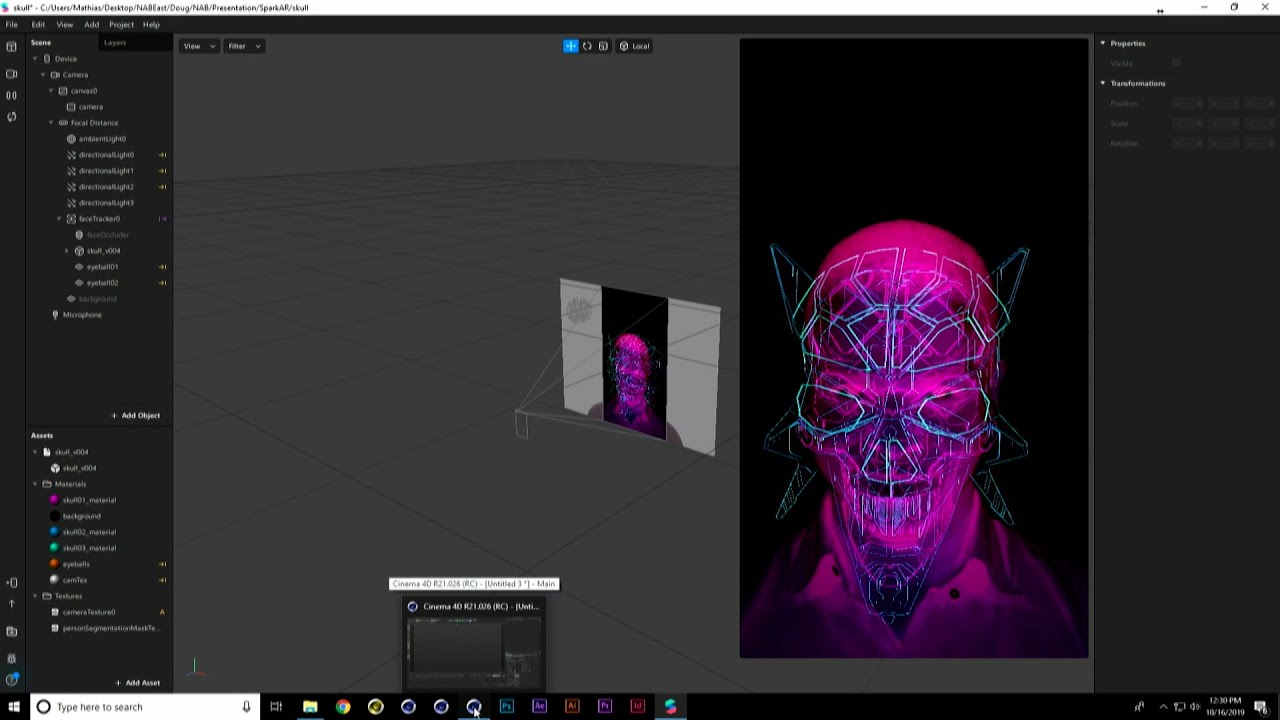
Task: Click the yellow arrow beside directionalLight0
Action: click(x=162, y=155)
